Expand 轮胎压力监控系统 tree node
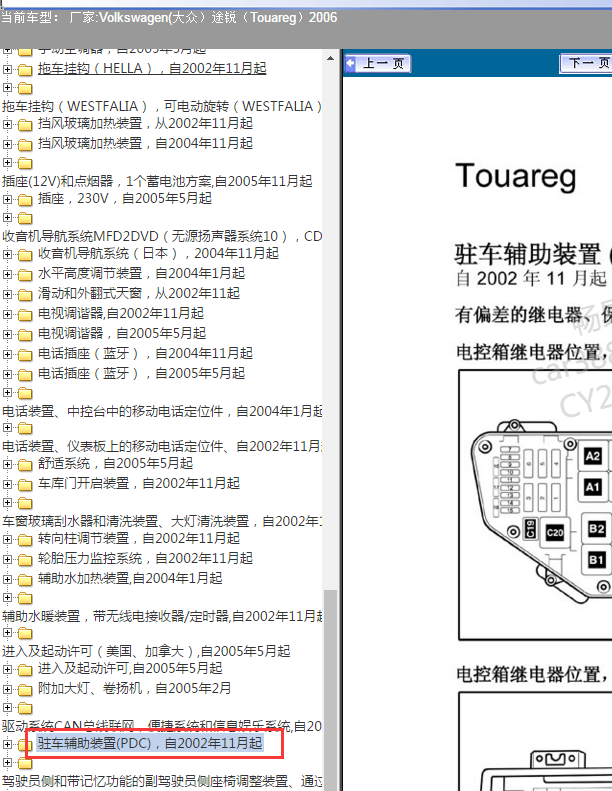The width and height of the screenshot is (612, 791). (7, 558)
